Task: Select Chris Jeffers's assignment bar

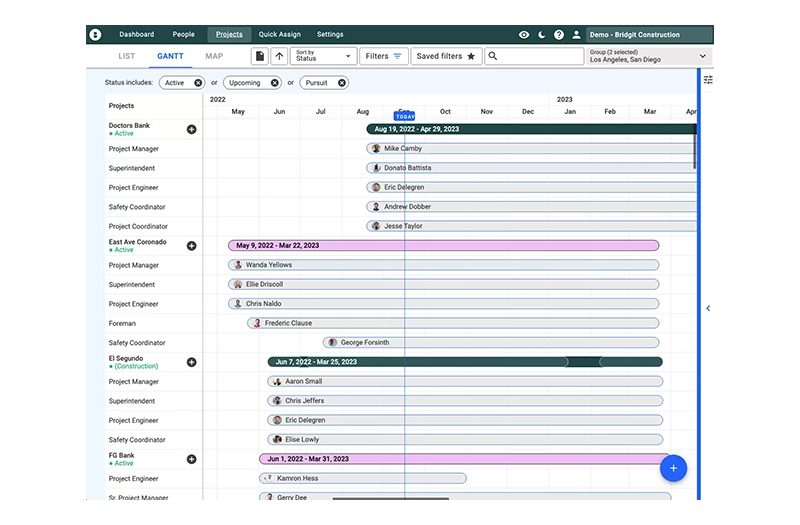Action: [465, 401]
